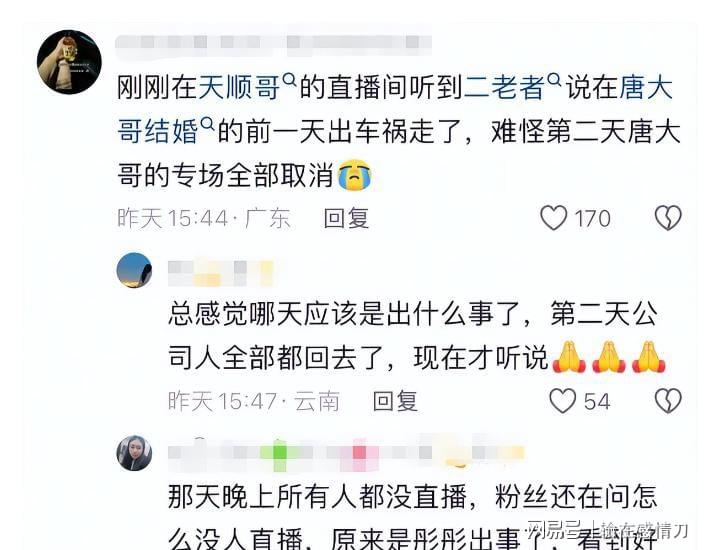Like the Yunnan reply with 54 likes
This screenshot has height=550, width=708.
point(563,401)
